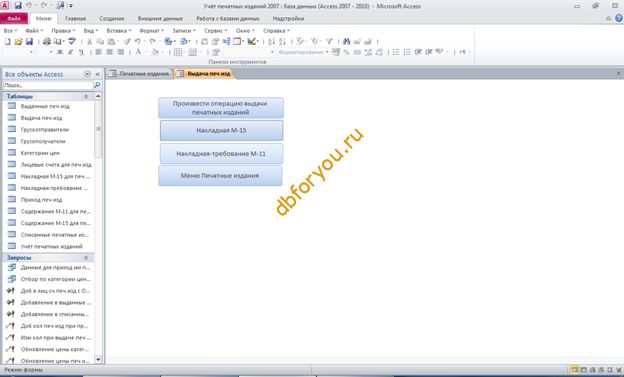Click the Print icon in toolbar
624x377 pixels.
(x=47, y=41)
